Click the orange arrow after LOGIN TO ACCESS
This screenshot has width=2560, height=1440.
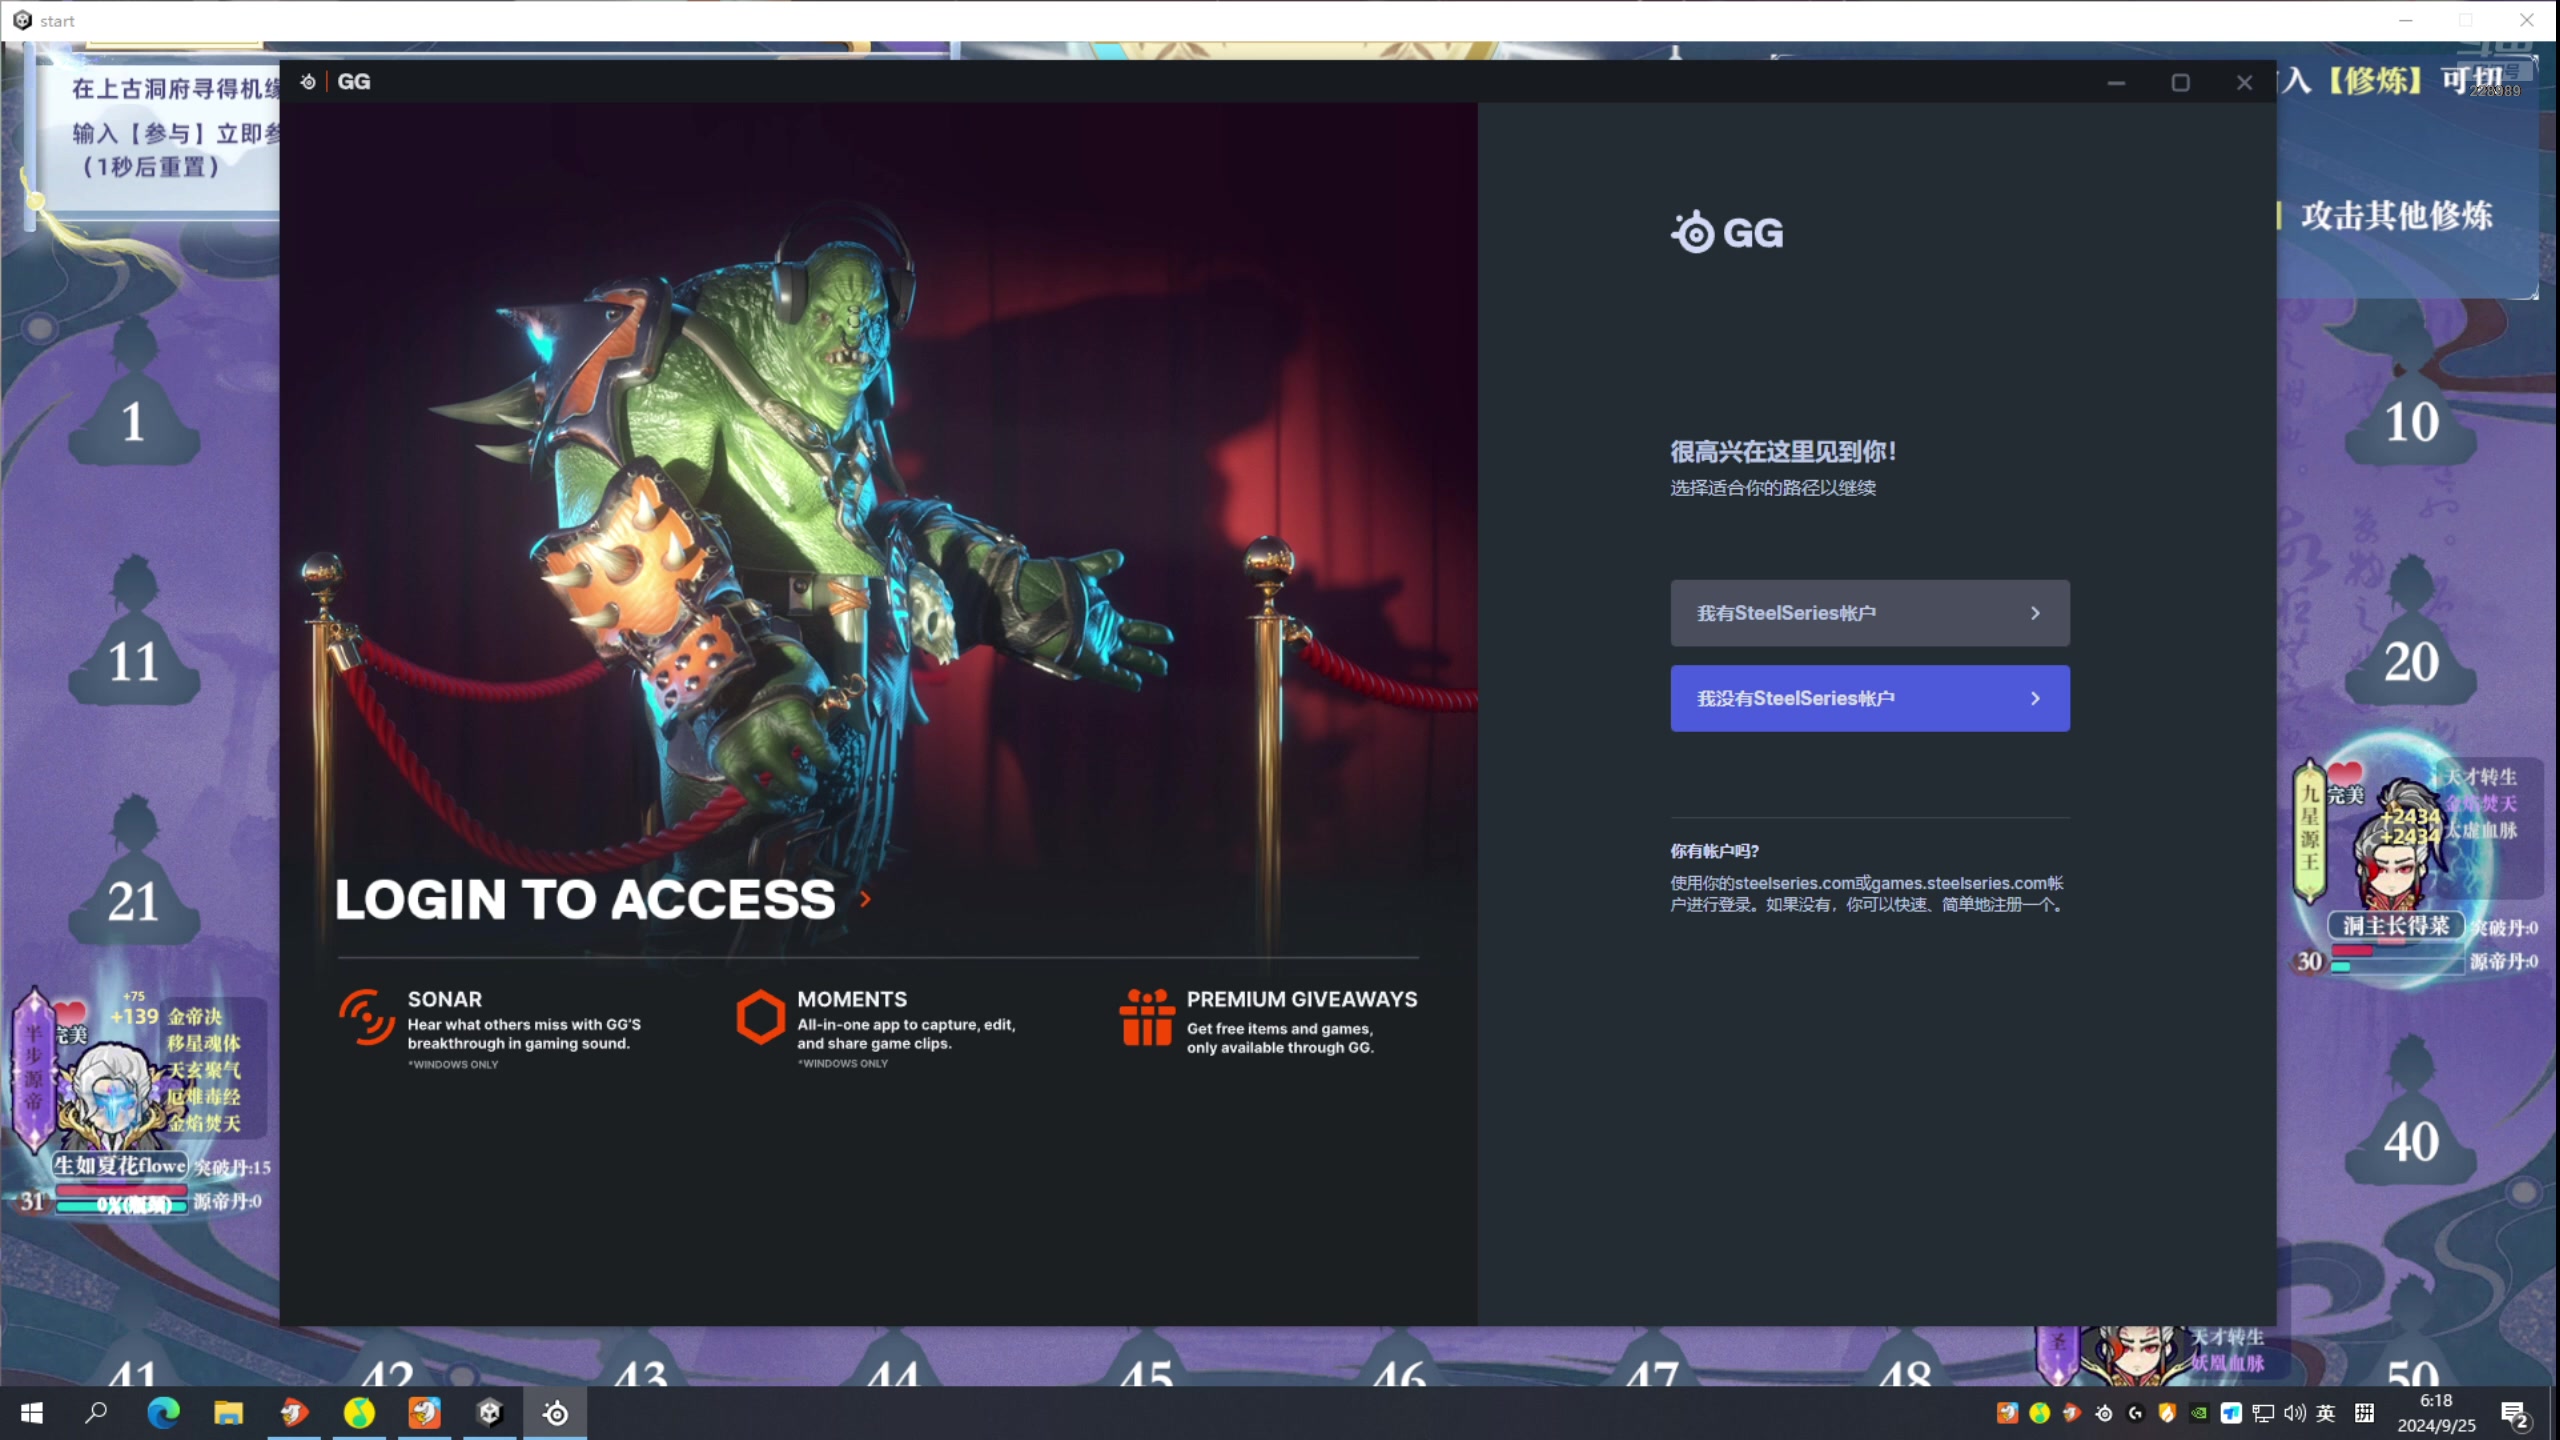click(865, 899)
